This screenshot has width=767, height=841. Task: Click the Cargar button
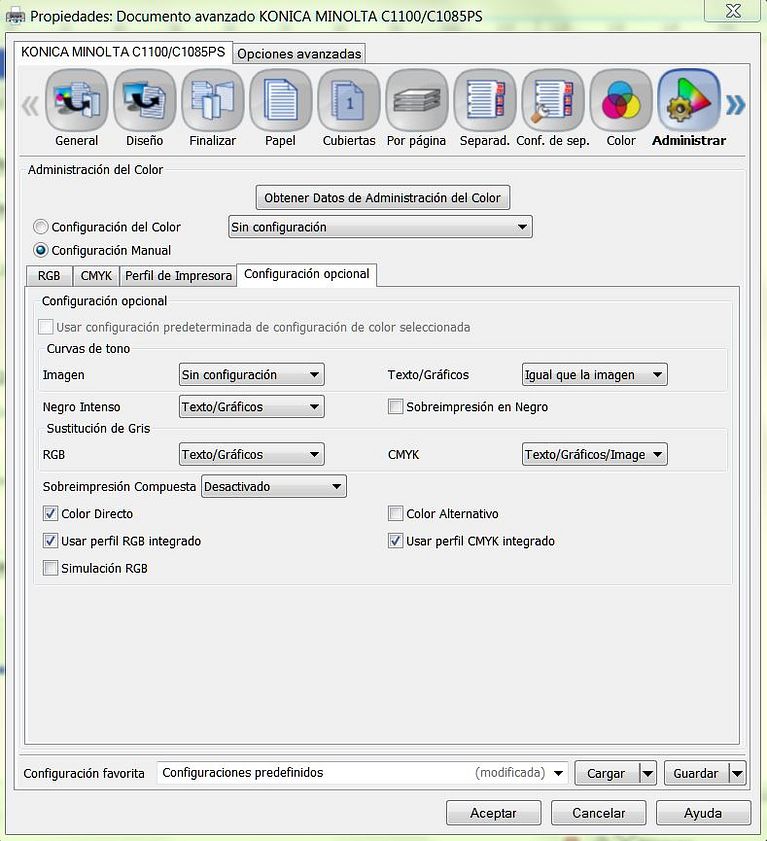click(607, 773)
